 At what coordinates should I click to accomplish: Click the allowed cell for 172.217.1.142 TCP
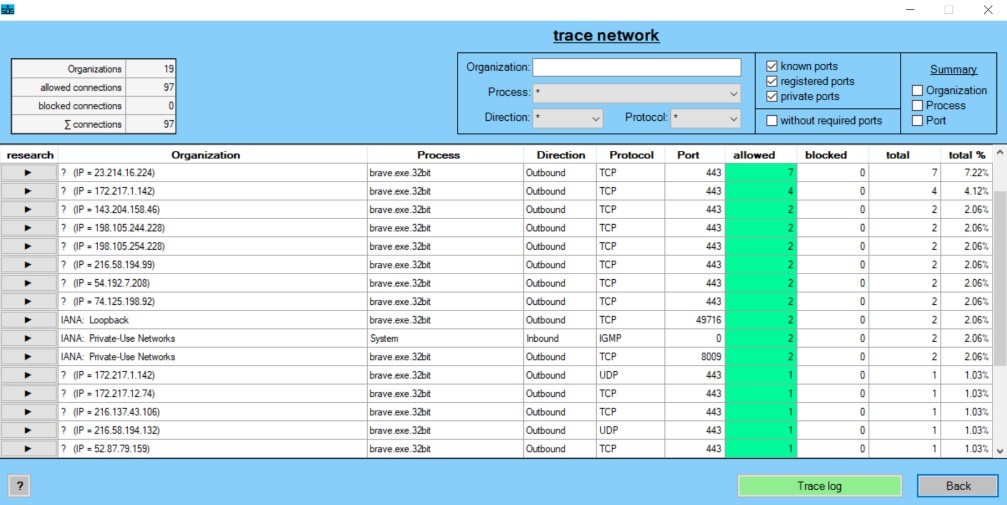[761, 191]
